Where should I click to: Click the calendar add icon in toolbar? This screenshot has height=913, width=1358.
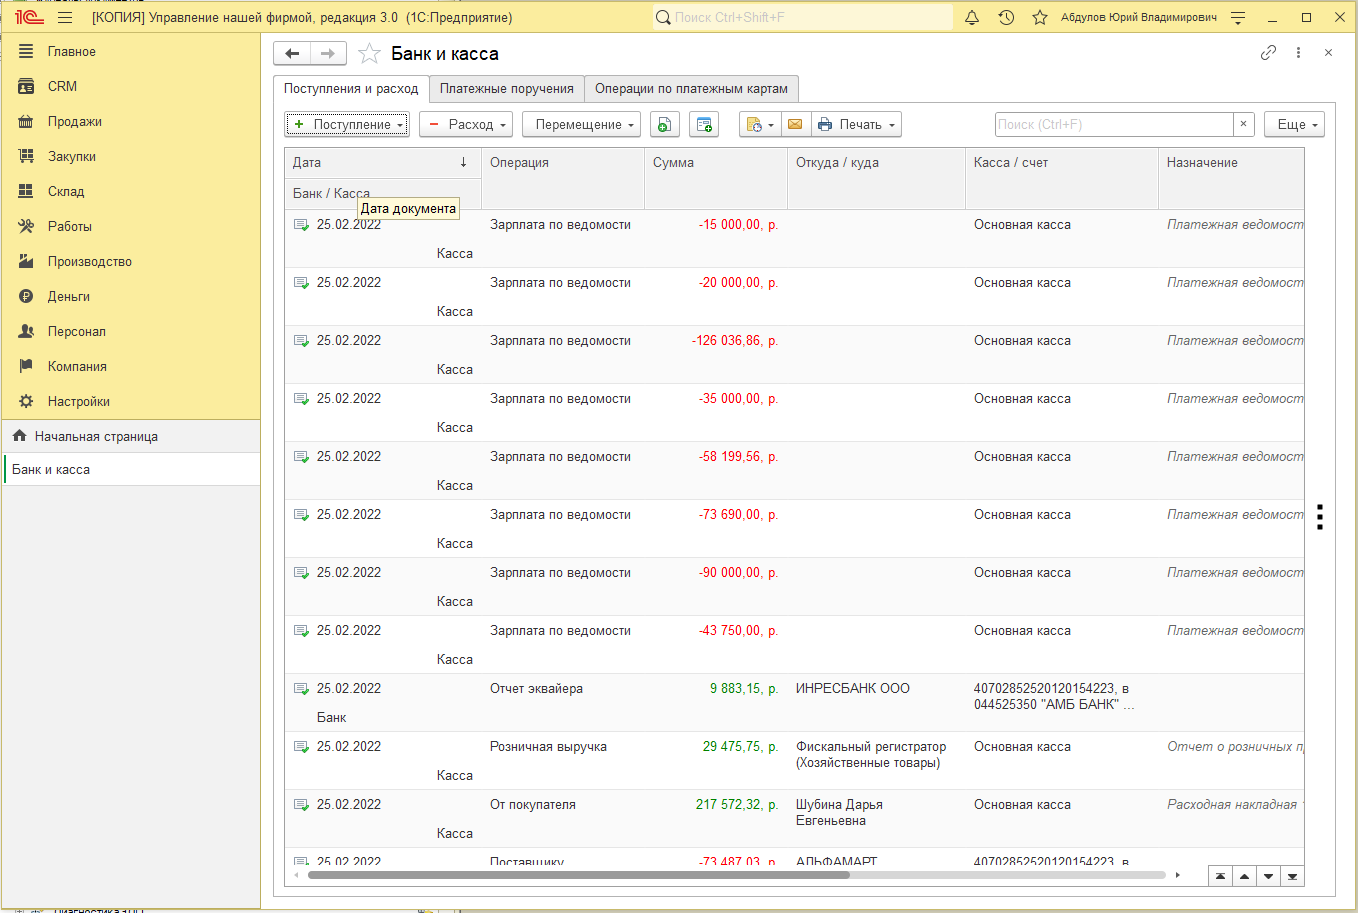tap(704, 124)
